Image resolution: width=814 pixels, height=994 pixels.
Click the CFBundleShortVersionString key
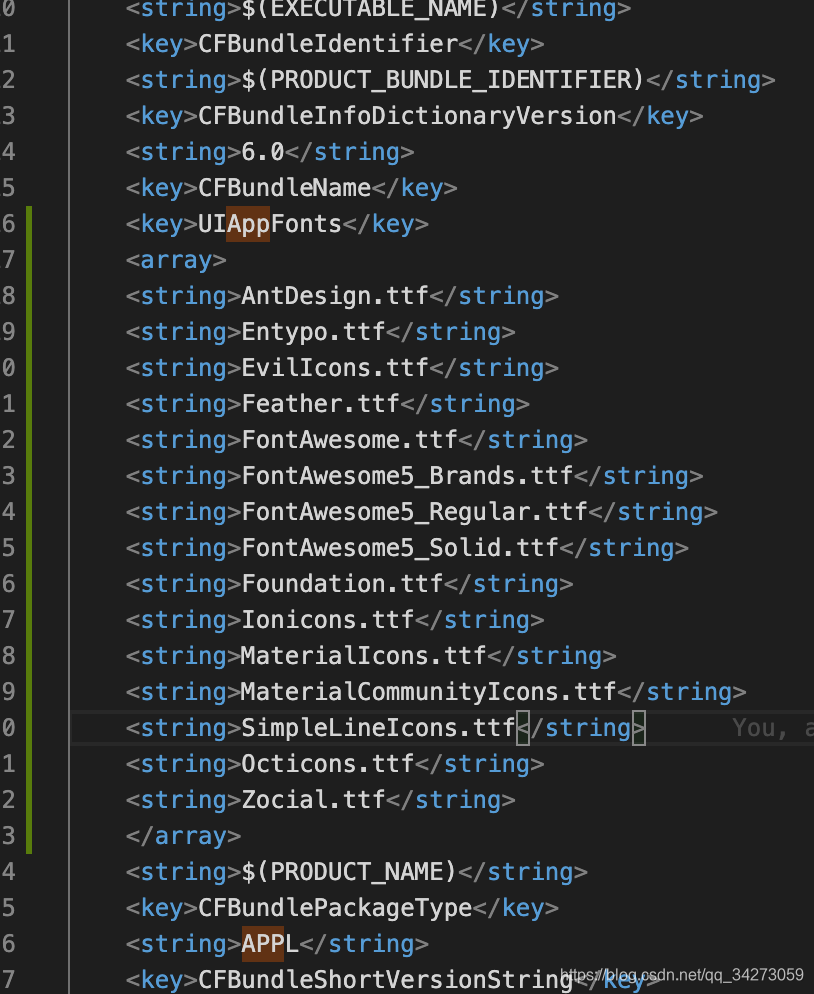click(385, 980)
